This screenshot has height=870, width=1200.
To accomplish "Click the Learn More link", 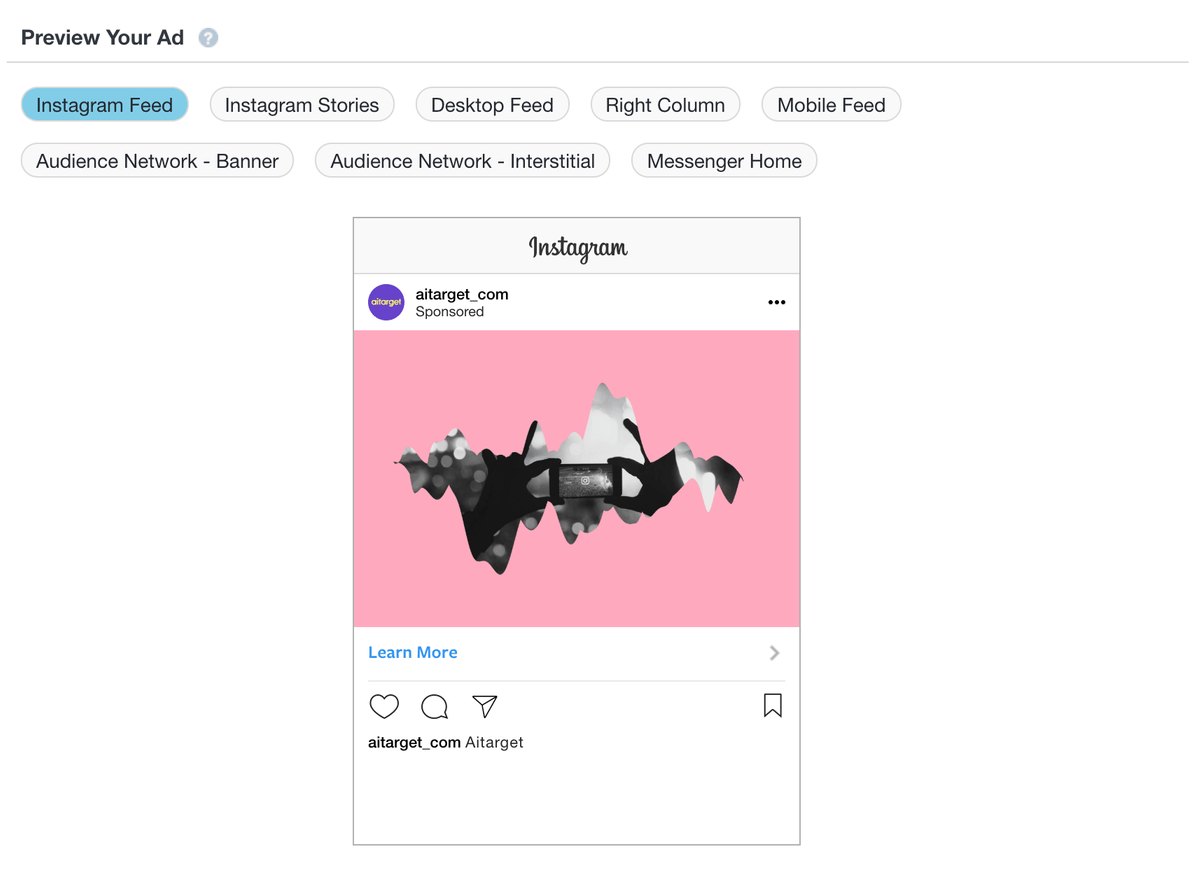I will click(x=413, y=653).
